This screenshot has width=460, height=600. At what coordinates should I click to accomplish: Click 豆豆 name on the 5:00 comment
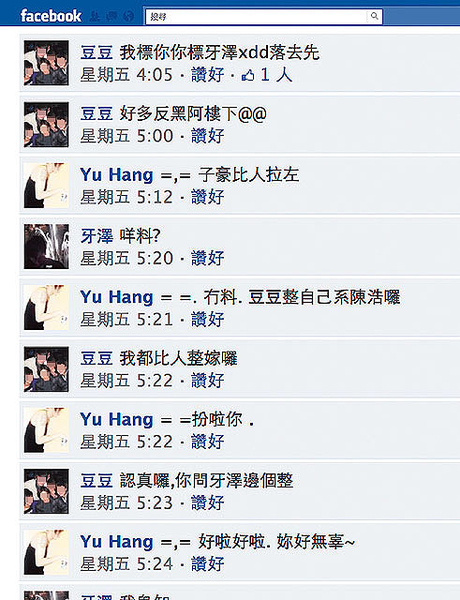click(96, 114)
